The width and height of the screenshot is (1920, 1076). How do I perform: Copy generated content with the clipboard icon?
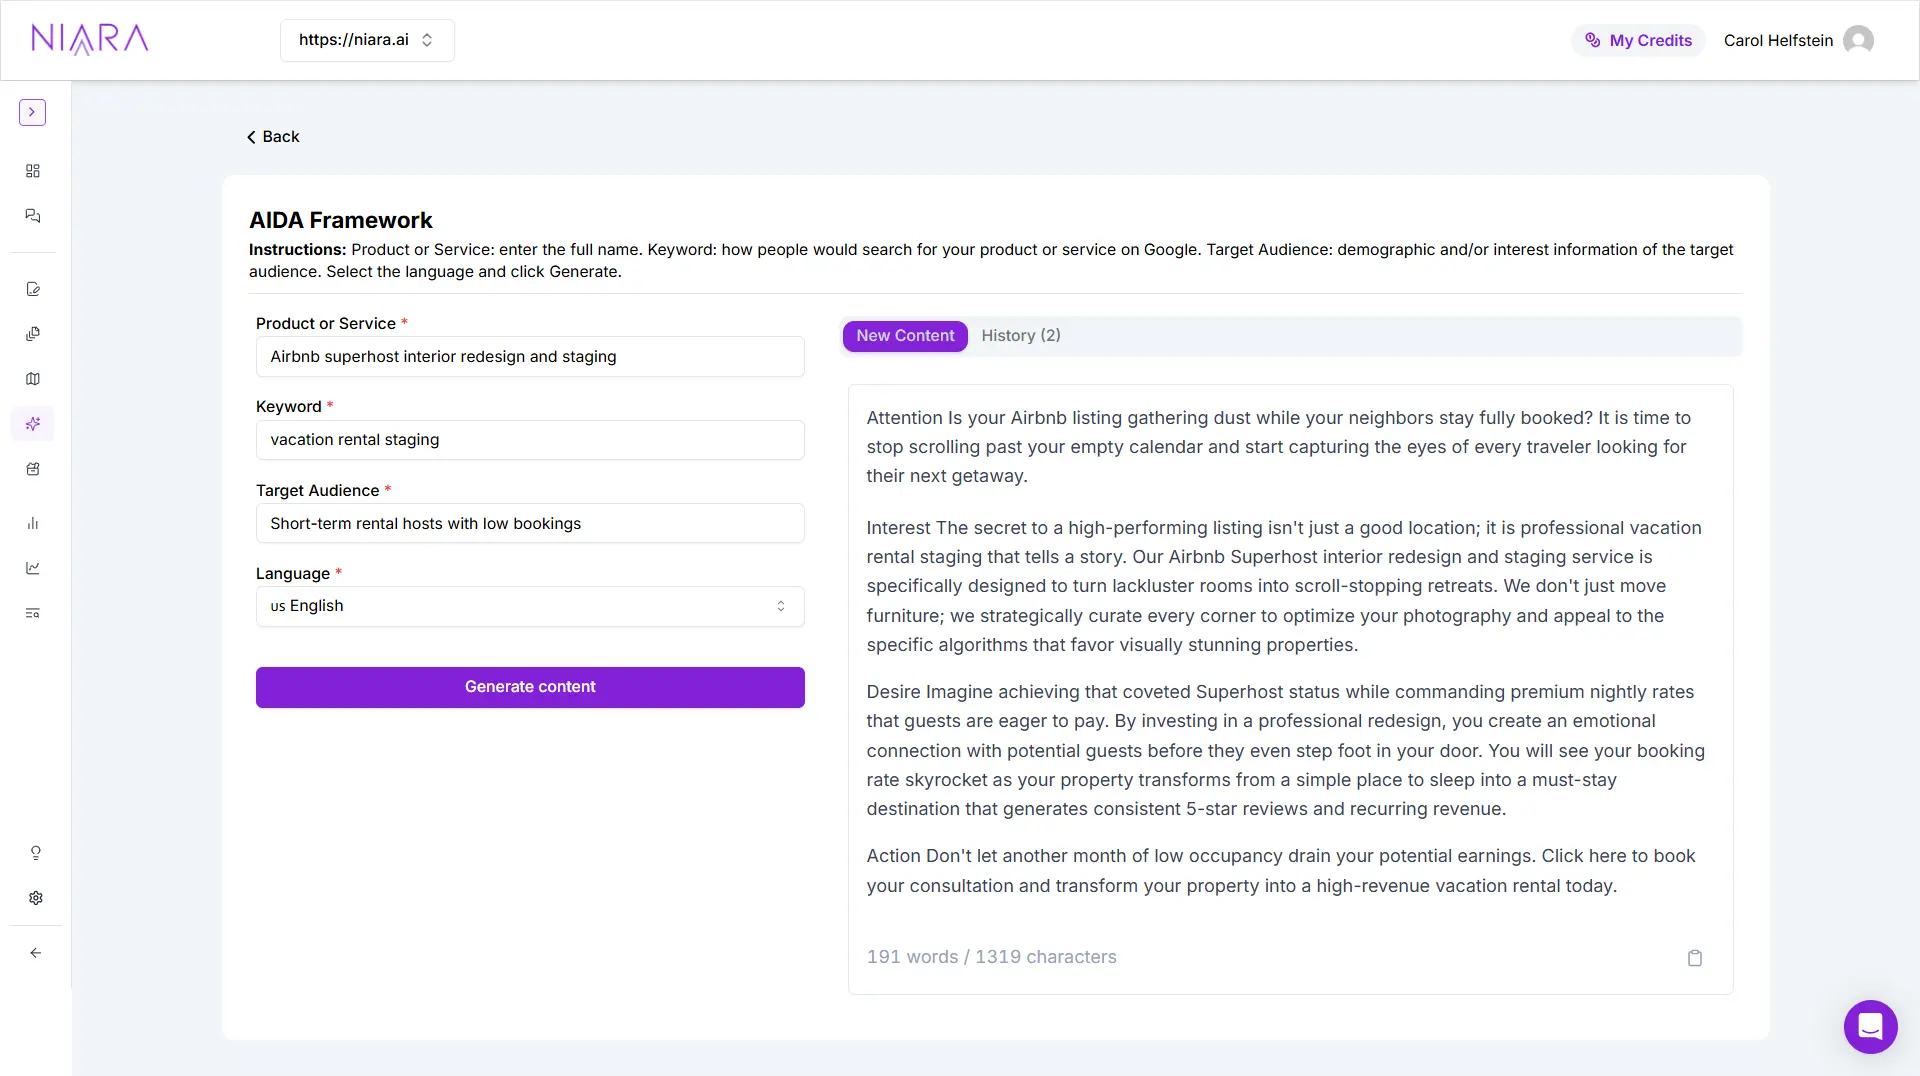(1695, 958)
